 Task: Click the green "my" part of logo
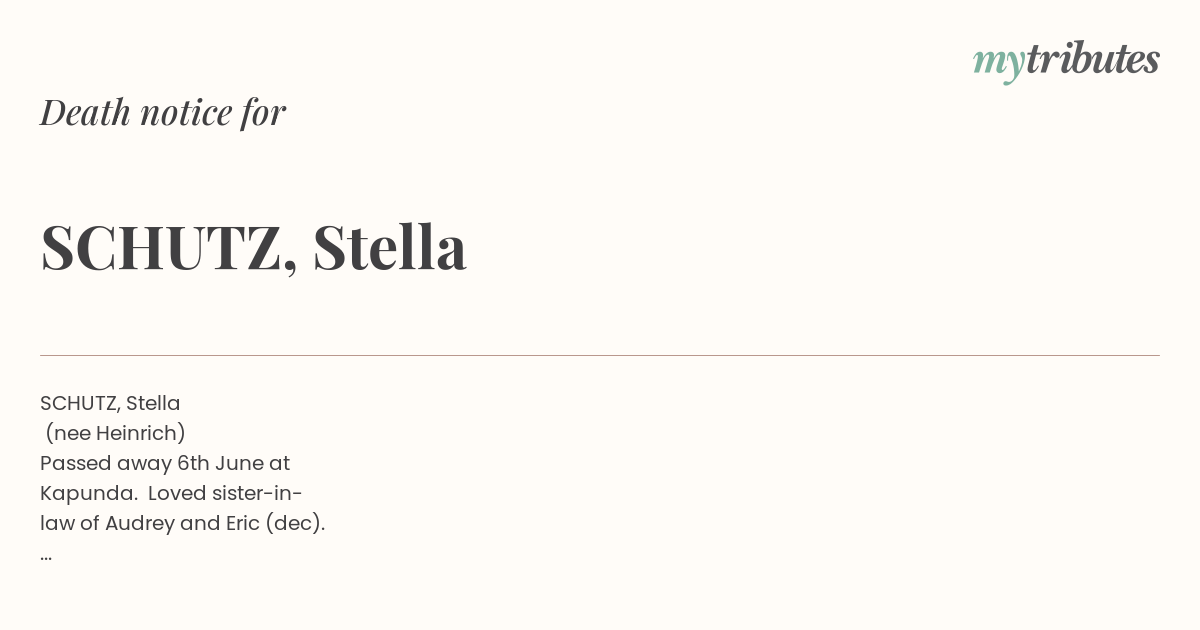[x=999, y=64]
